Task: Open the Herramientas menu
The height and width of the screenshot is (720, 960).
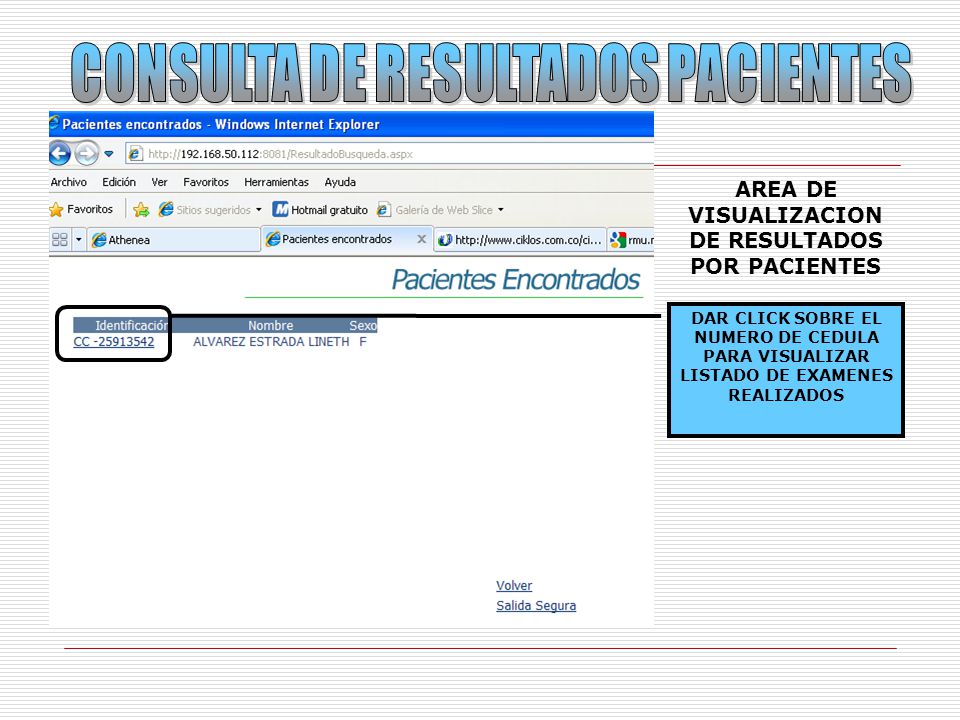Action: tap(276, 182)
